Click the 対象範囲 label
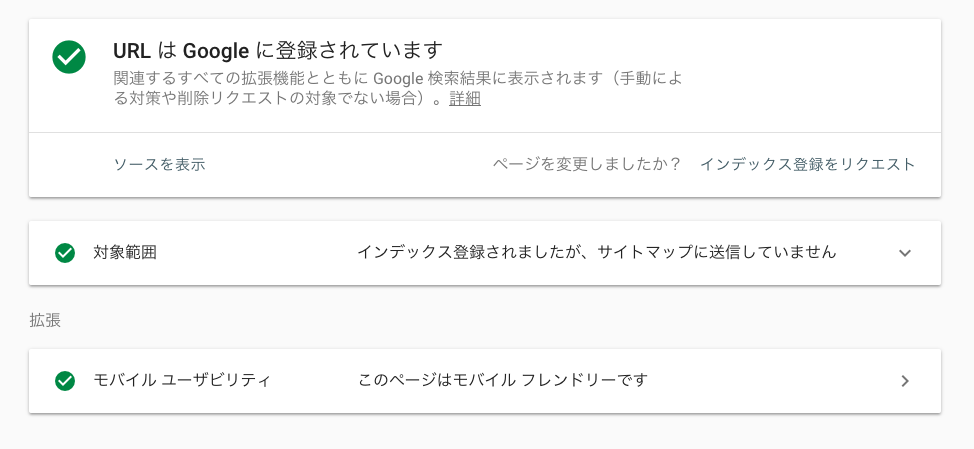Image resolution: width=974 pixels, height=449 pixels. point(125,253)
